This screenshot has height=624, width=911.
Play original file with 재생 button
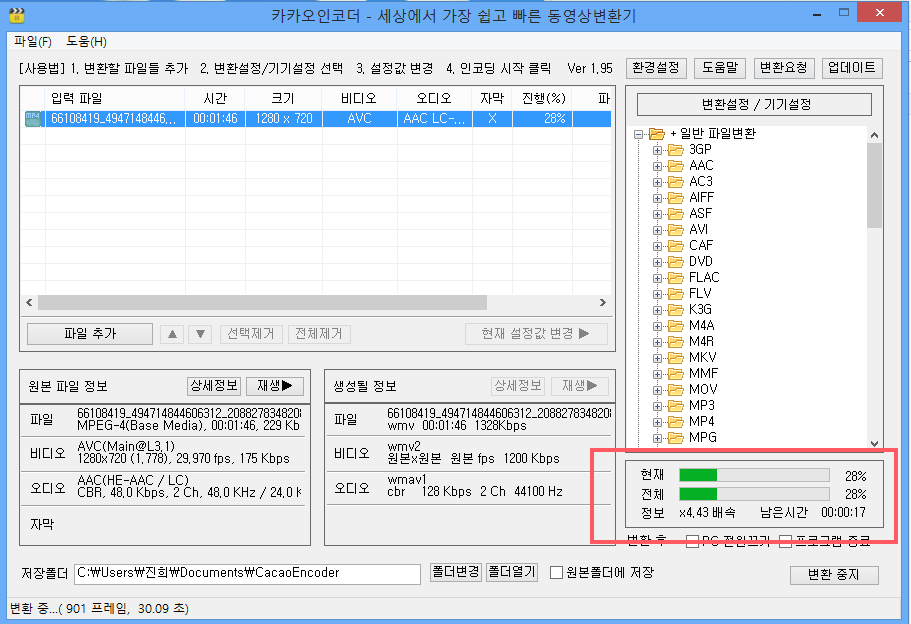click(x=274, y=386)
